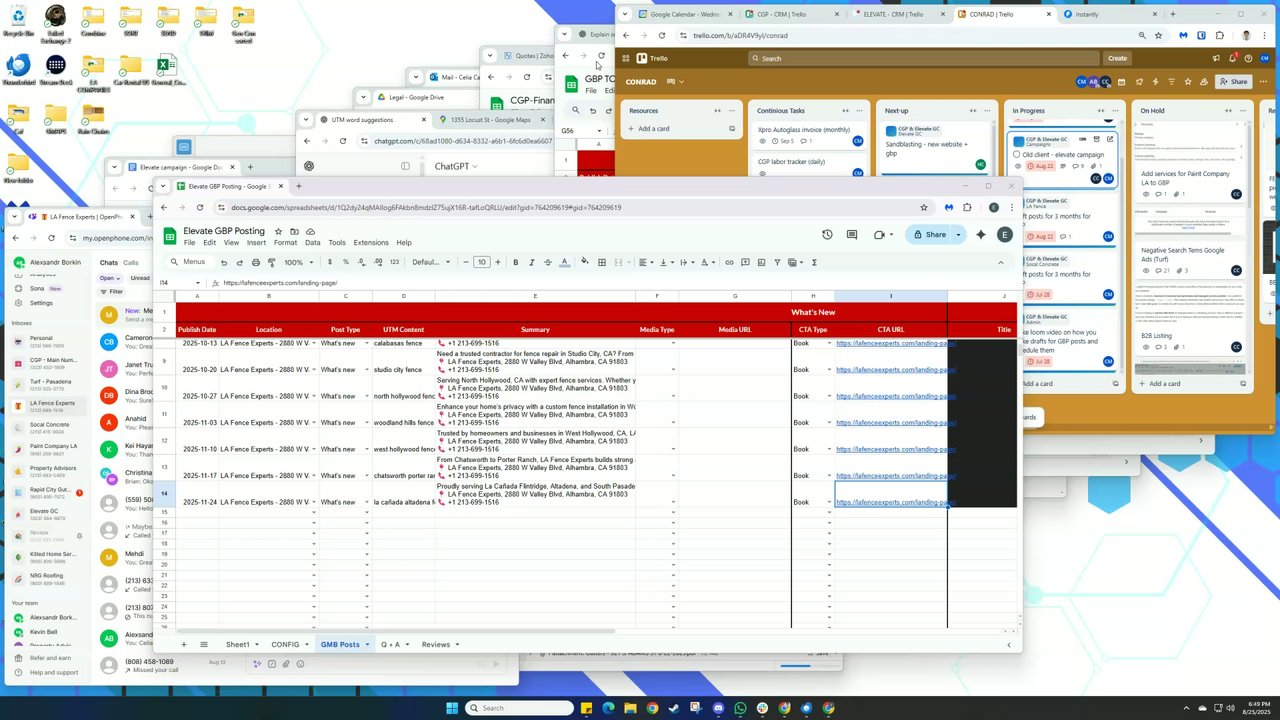Open the Gemini sparkle icon in Sheets
Image resolution: width=1280 pixels, height=720 pixels.
tap(981, 235)
